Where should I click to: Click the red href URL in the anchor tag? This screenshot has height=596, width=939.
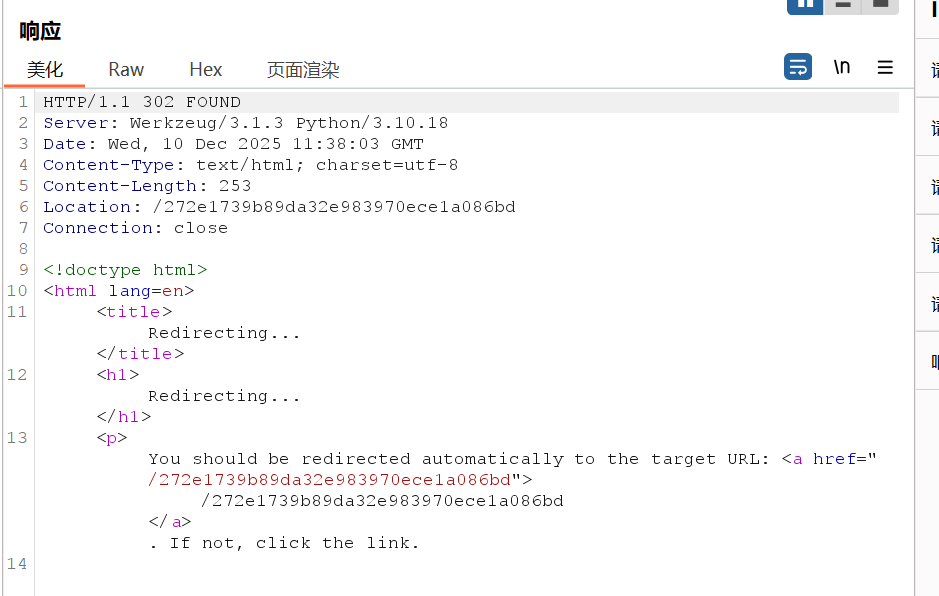[330, 480]
